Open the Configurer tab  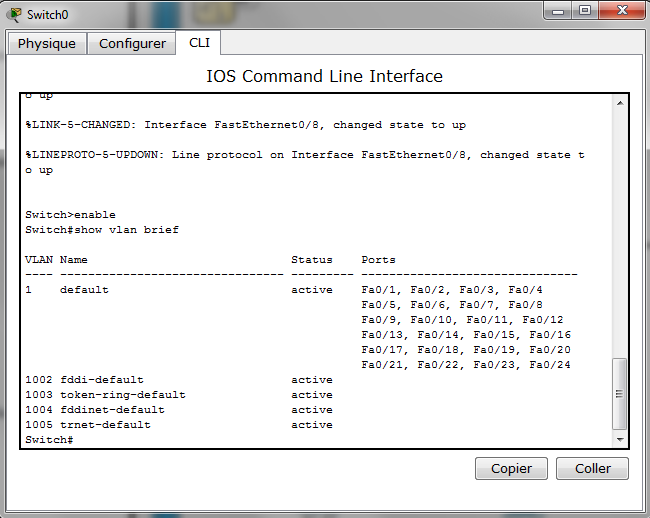[132, 44]
